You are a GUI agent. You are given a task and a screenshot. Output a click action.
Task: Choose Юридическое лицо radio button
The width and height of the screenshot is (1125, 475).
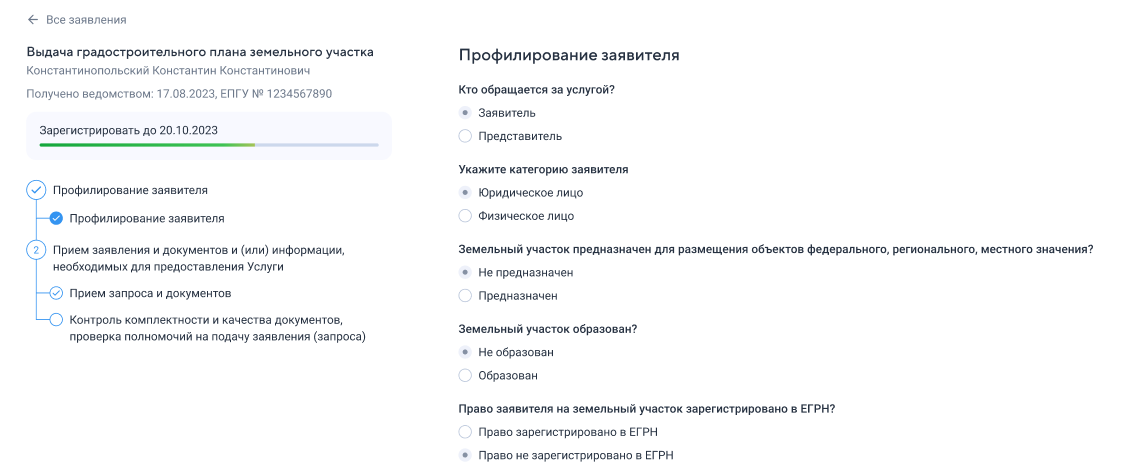465,193
